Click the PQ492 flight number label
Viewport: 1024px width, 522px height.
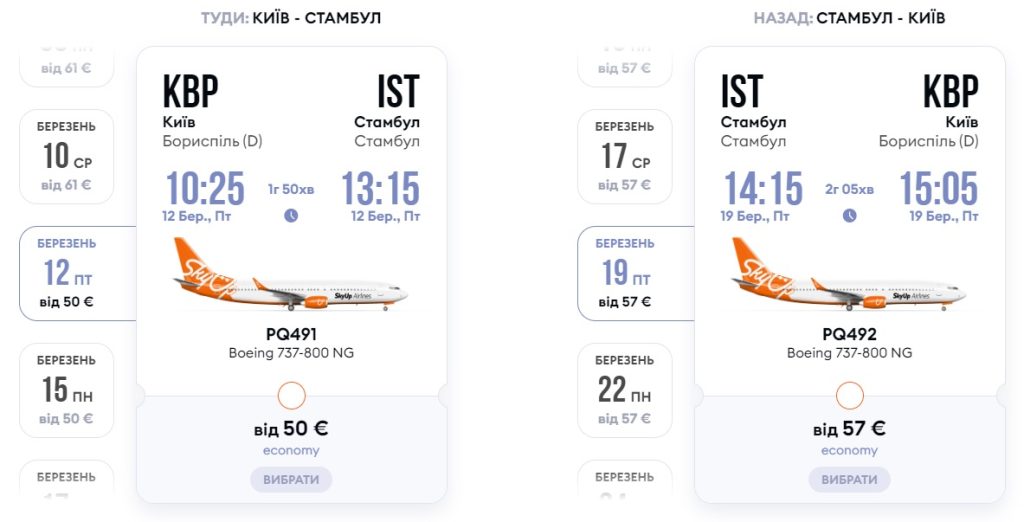point(849,335)
